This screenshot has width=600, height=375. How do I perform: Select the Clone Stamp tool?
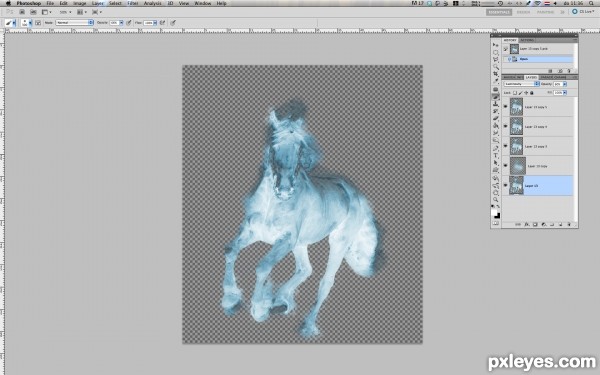click(x=496, y=104)
